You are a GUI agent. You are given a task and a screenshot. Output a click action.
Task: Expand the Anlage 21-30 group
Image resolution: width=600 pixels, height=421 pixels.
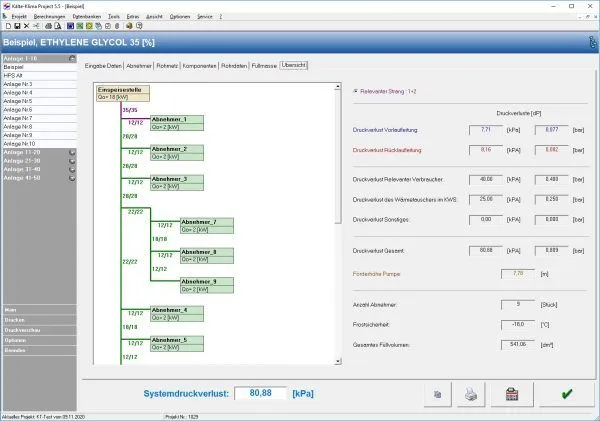72,161
